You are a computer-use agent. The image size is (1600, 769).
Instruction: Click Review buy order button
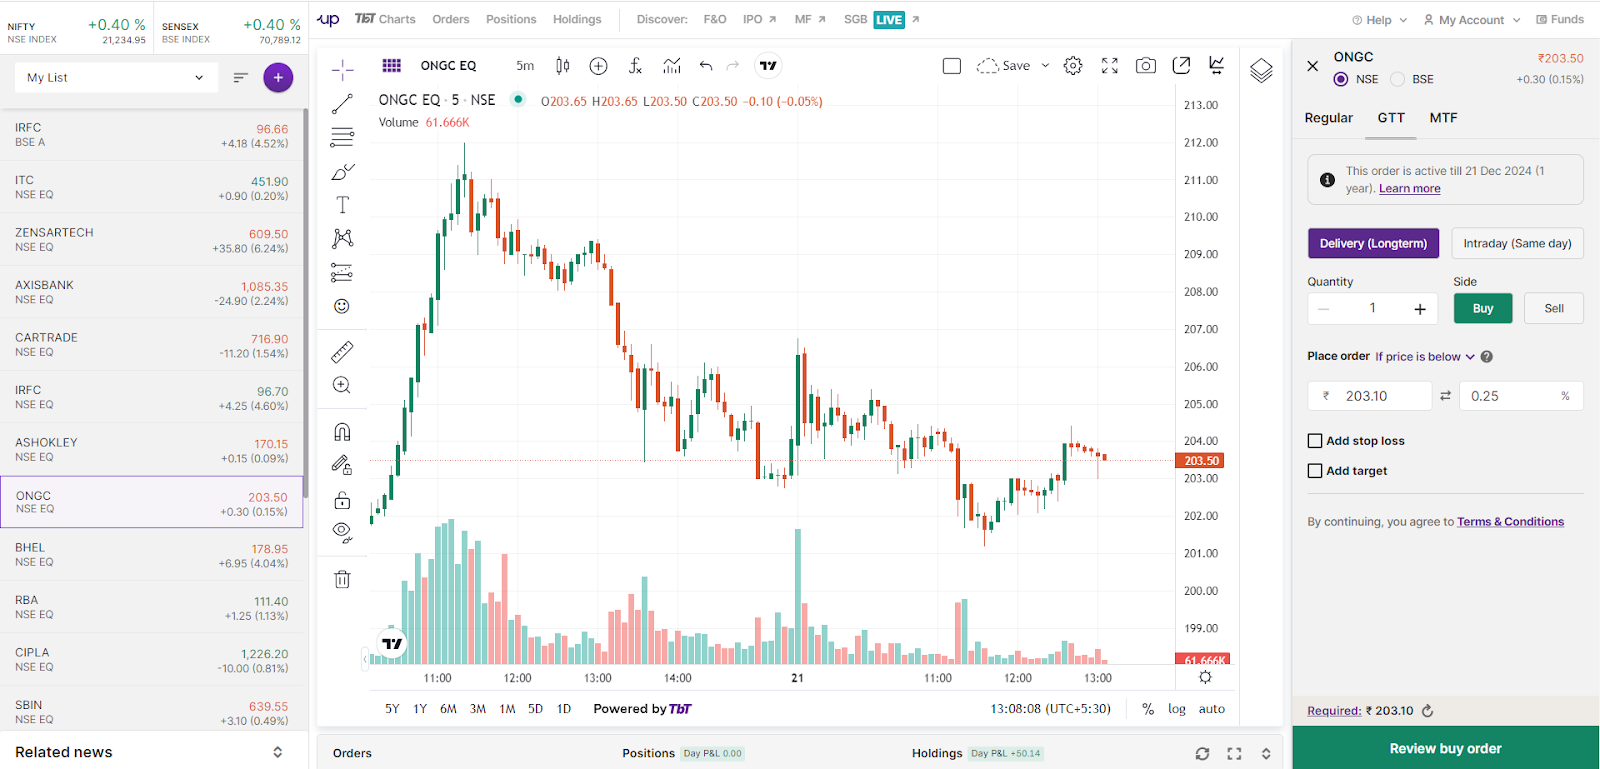[x=1446, y=748]
